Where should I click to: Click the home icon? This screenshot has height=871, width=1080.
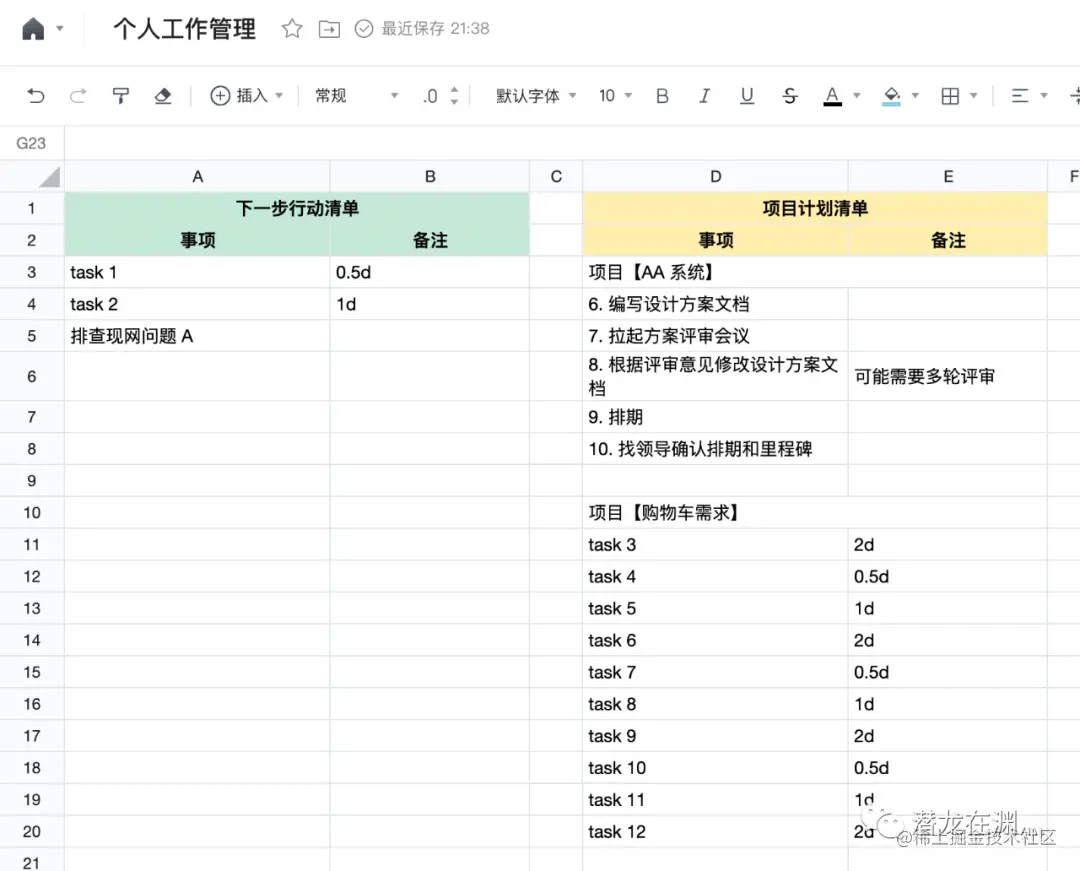33,29
